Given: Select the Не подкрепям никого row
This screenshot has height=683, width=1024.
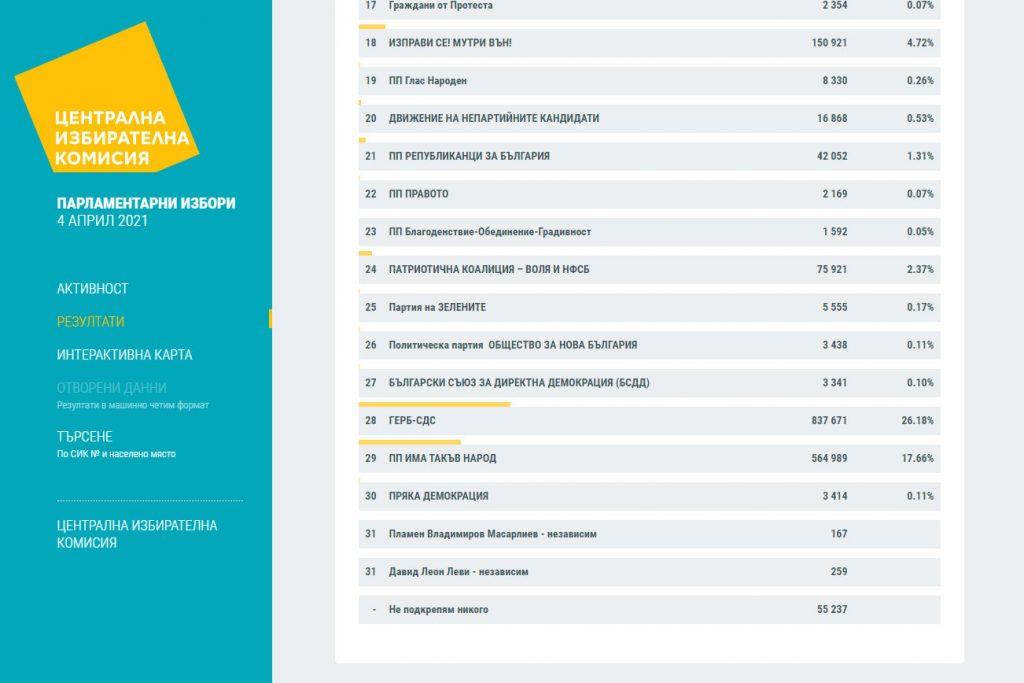Looking at the screenshot, I should (x=648, y=609).
